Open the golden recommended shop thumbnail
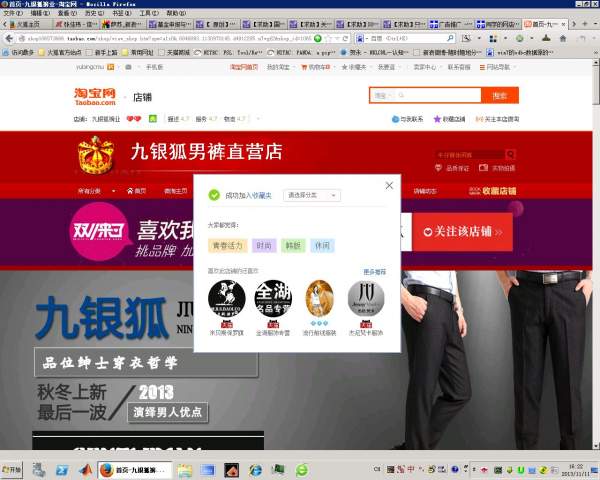 coord(320,299)
